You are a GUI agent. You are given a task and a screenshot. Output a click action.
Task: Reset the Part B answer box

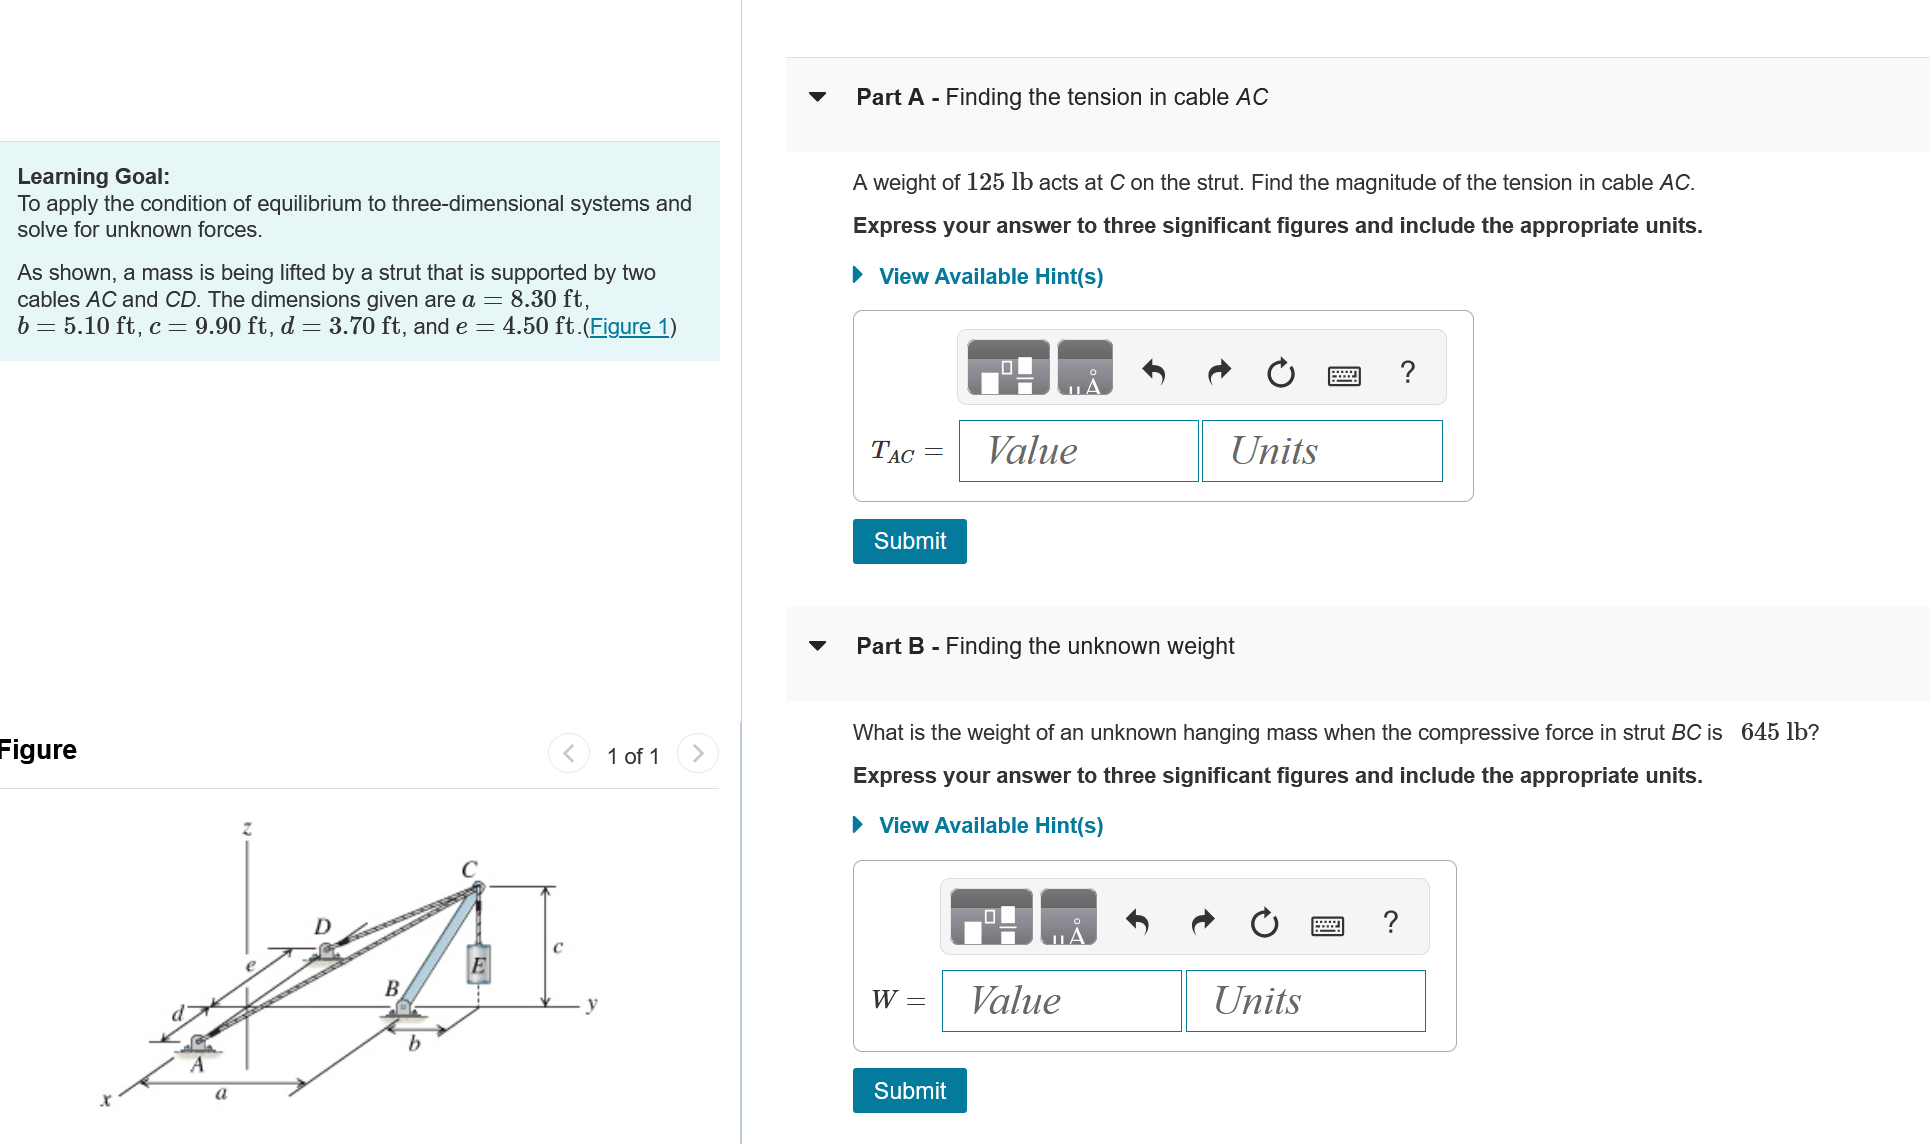1263,923
